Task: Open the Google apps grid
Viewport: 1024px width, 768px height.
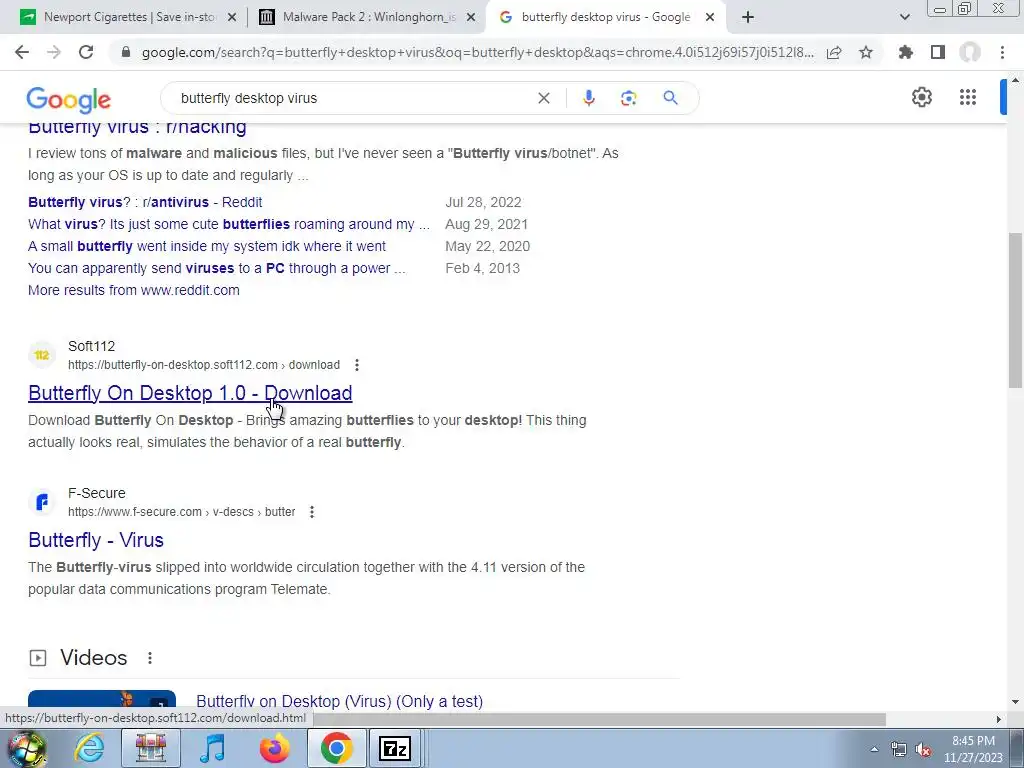Action: tap(968, 97)
